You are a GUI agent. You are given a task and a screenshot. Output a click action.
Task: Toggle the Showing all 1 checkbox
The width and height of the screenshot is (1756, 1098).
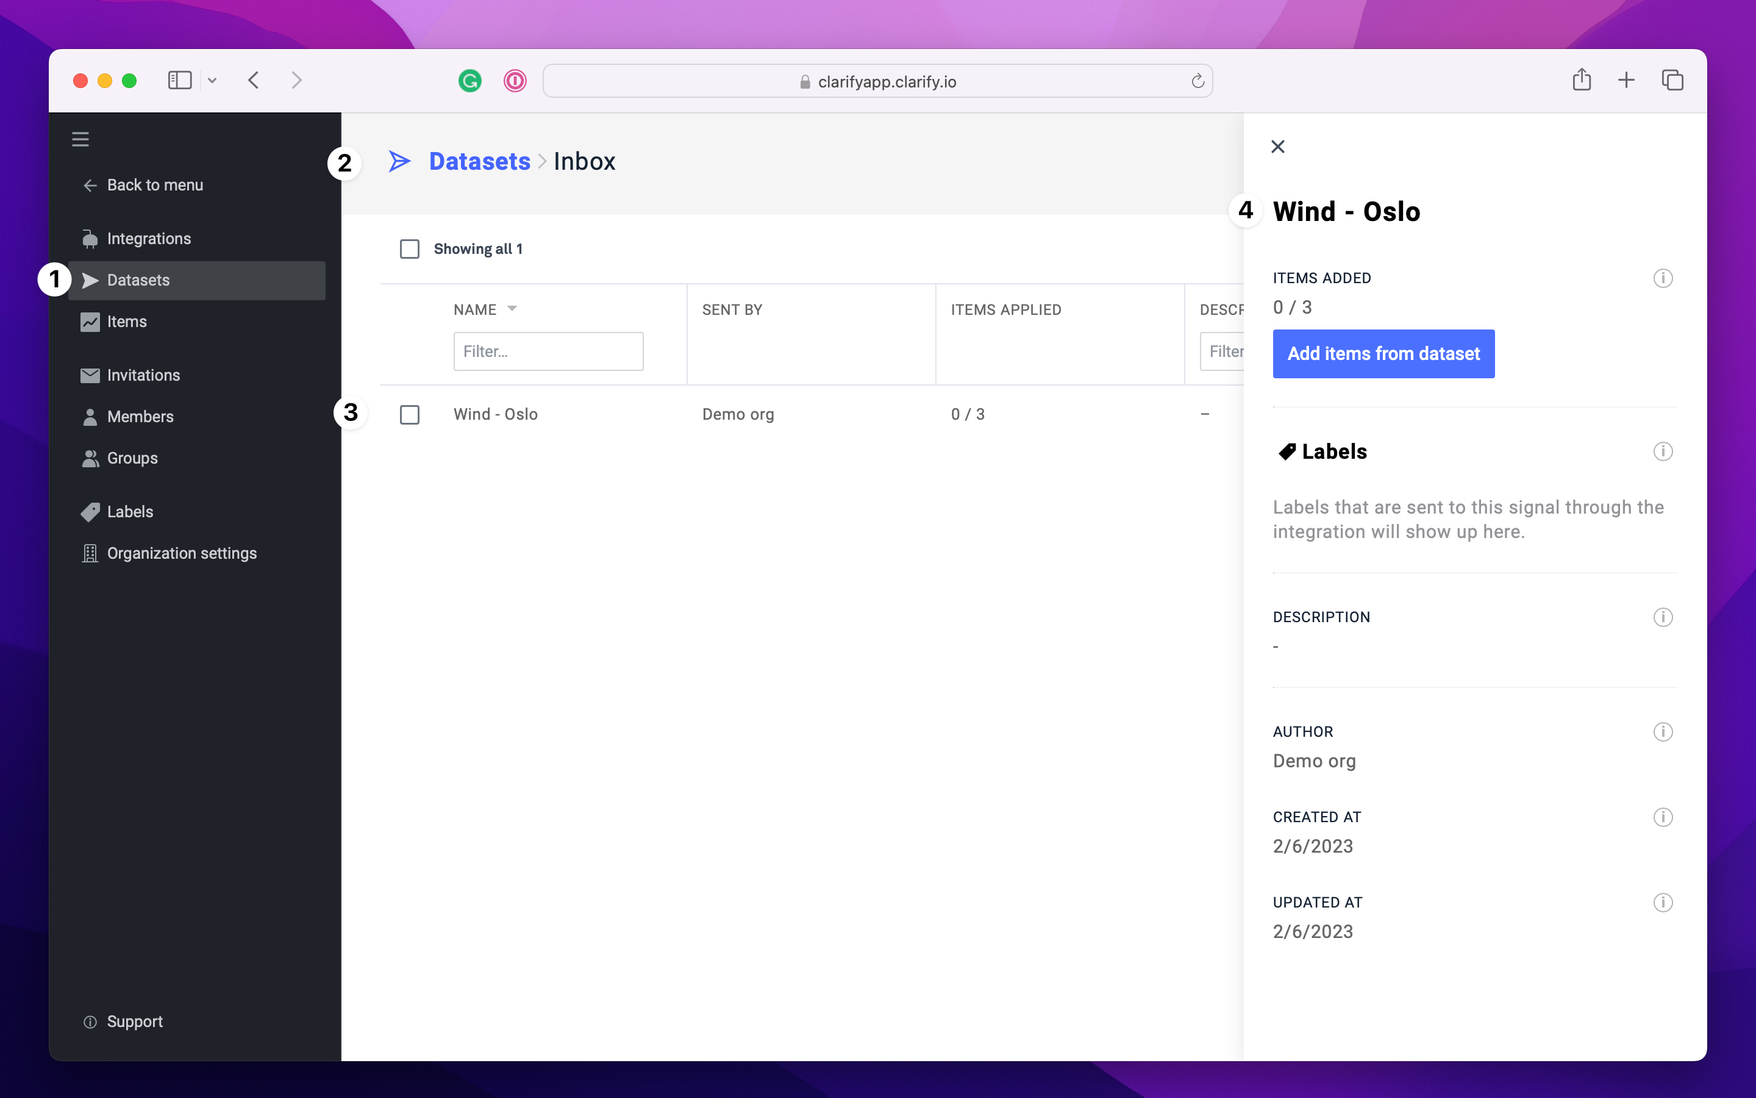tap(410, 249)
